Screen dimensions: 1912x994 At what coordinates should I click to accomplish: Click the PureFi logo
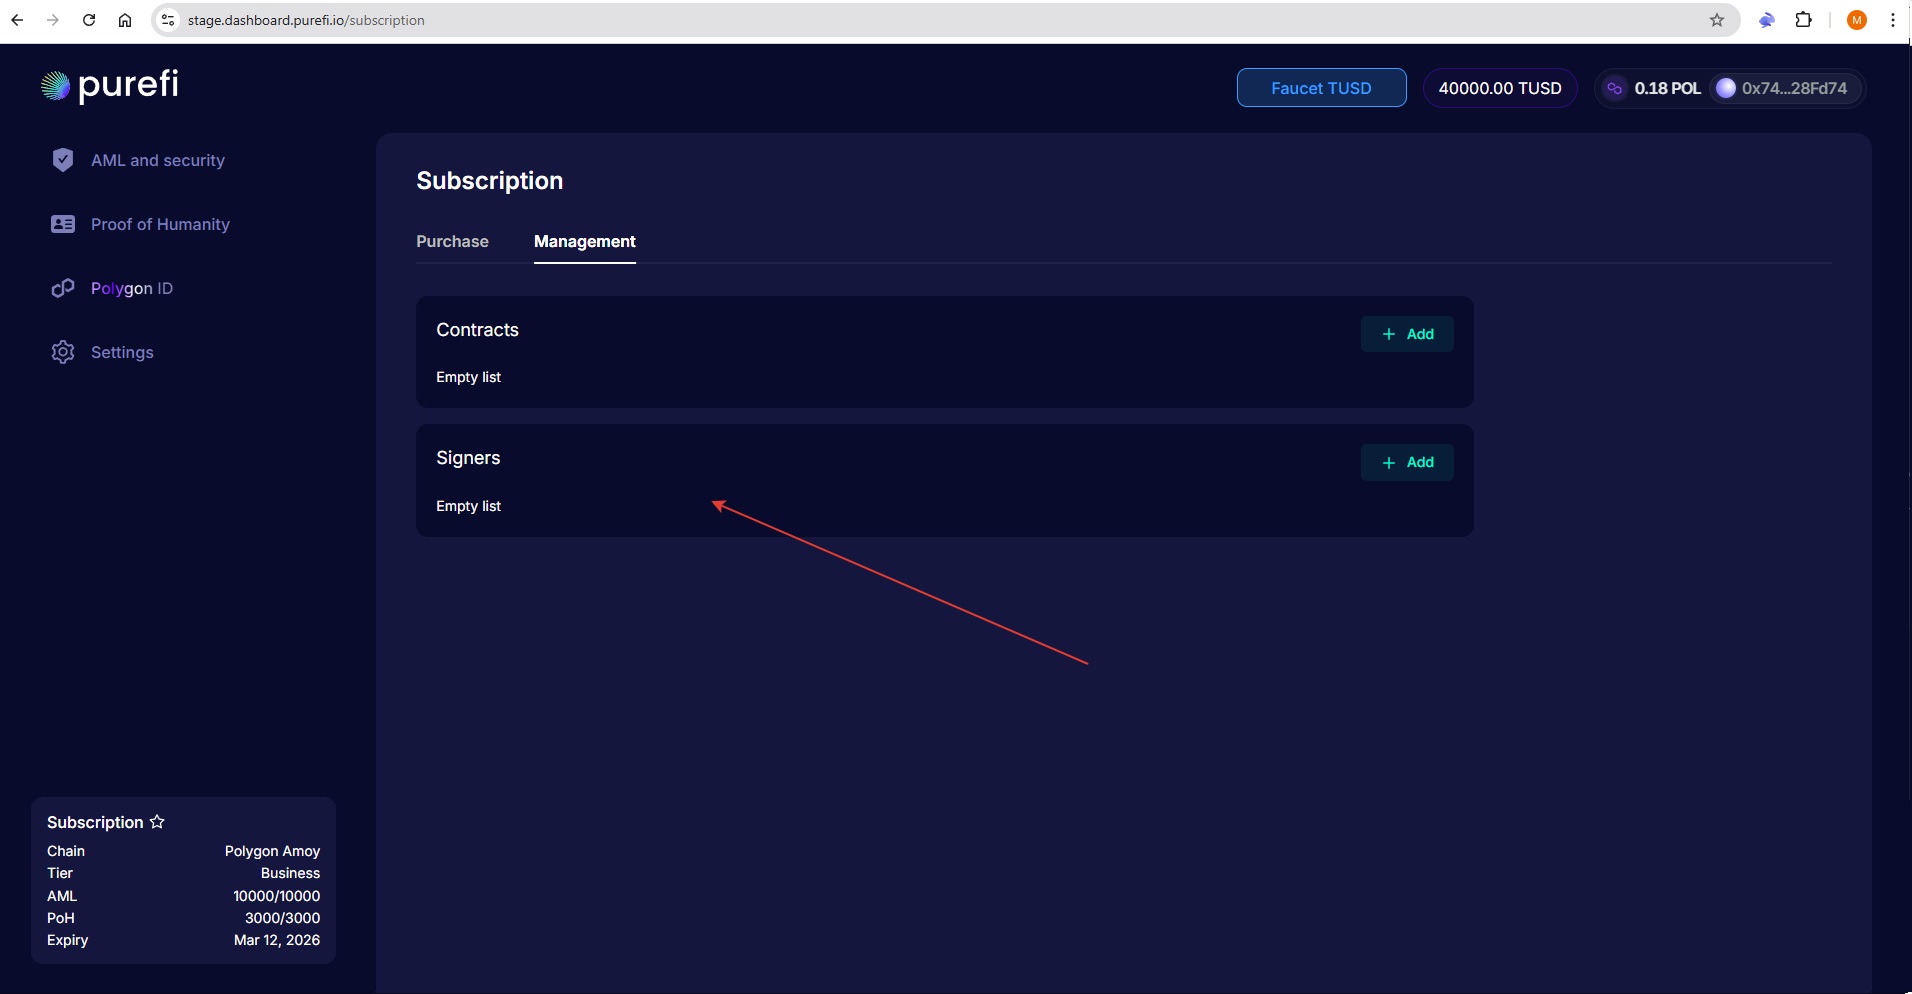tap(110, 86)
